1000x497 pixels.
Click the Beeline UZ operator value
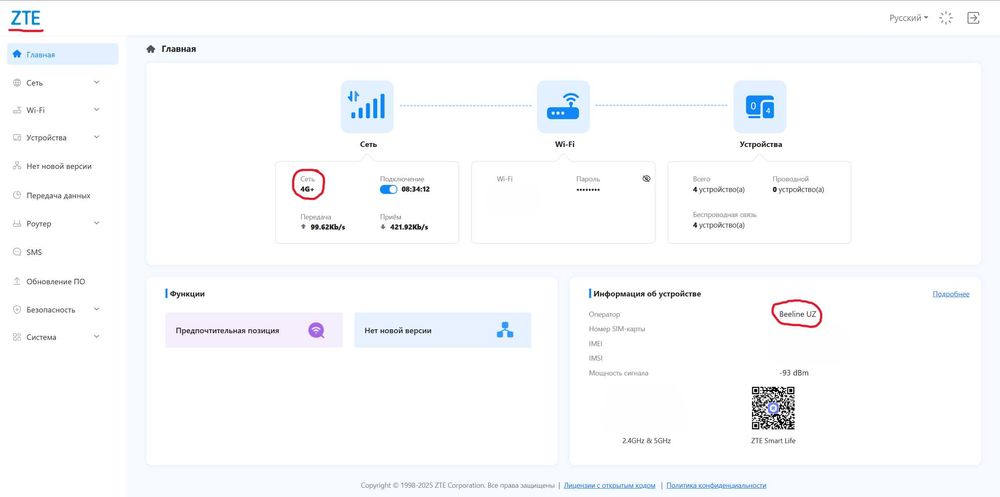pyautogui.click(x=797, y=315)
